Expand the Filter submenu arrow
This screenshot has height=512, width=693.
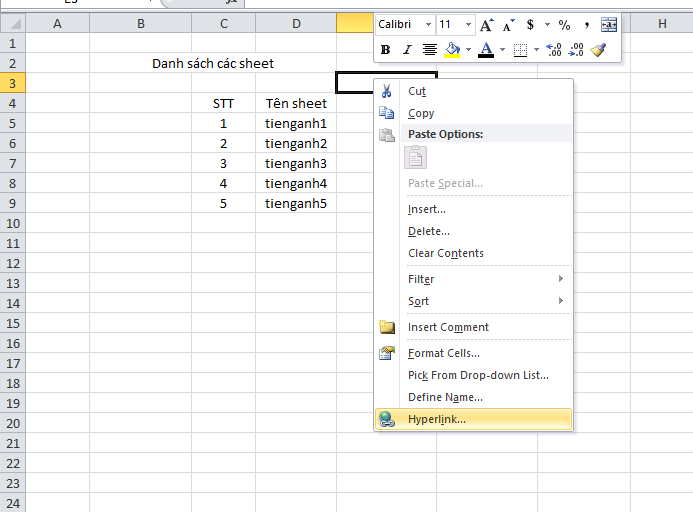coord(560,279)
